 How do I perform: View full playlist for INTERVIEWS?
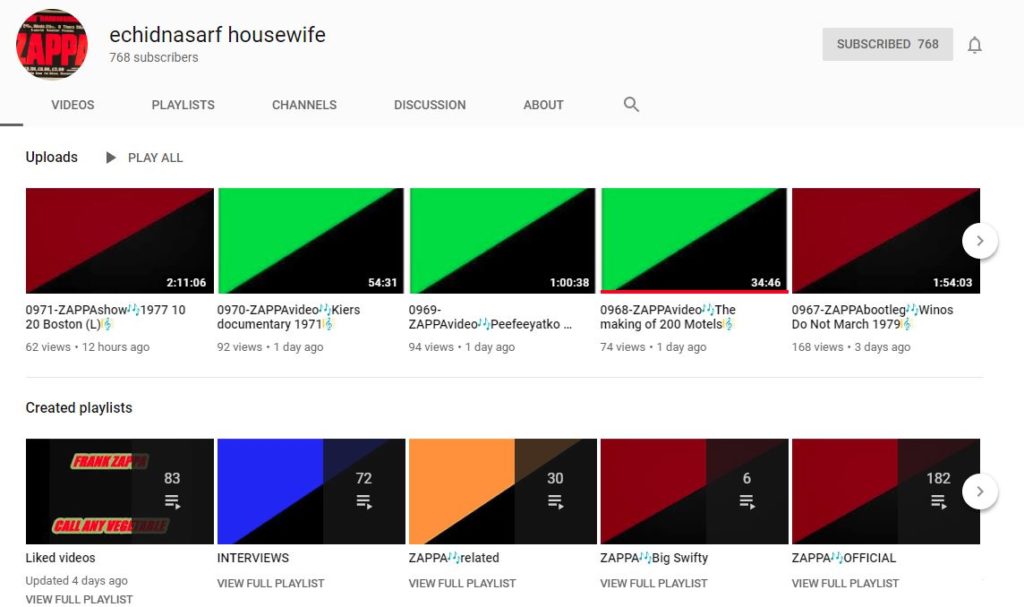(x=270, y=583)
